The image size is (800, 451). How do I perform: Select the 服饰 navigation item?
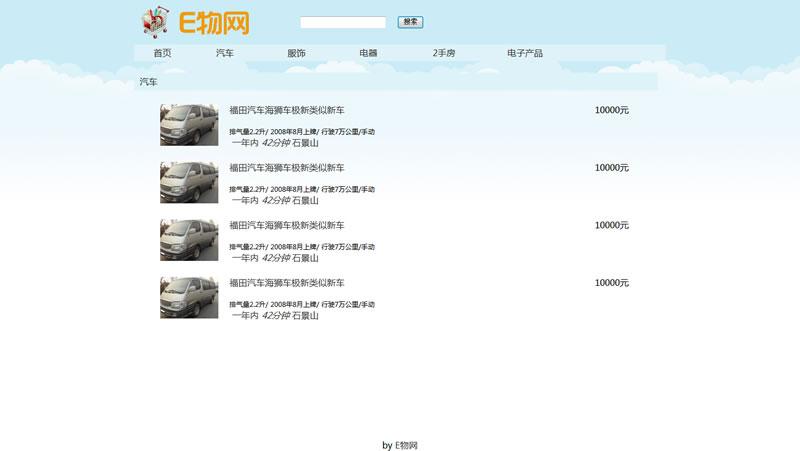pos(296,53)
